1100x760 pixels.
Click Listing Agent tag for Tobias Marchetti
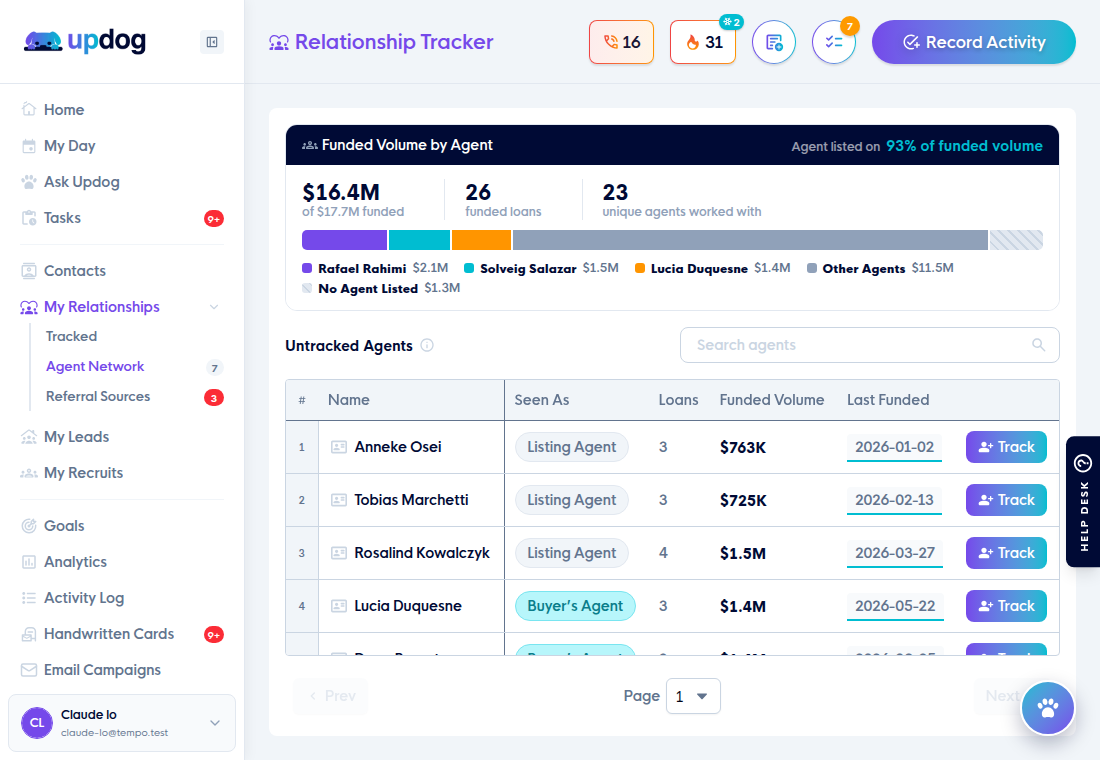coord(572,500)
